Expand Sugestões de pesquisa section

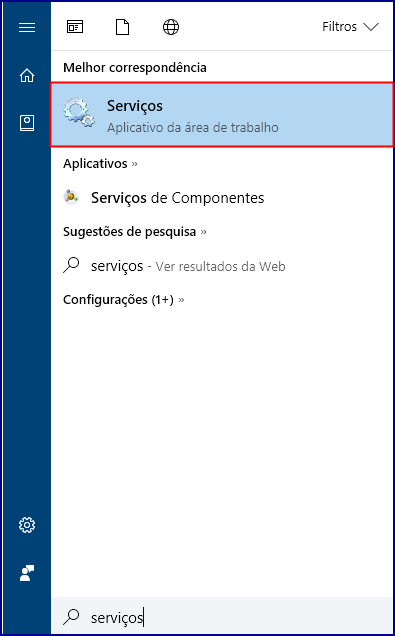pyautogui.click(x=135, y=232)
